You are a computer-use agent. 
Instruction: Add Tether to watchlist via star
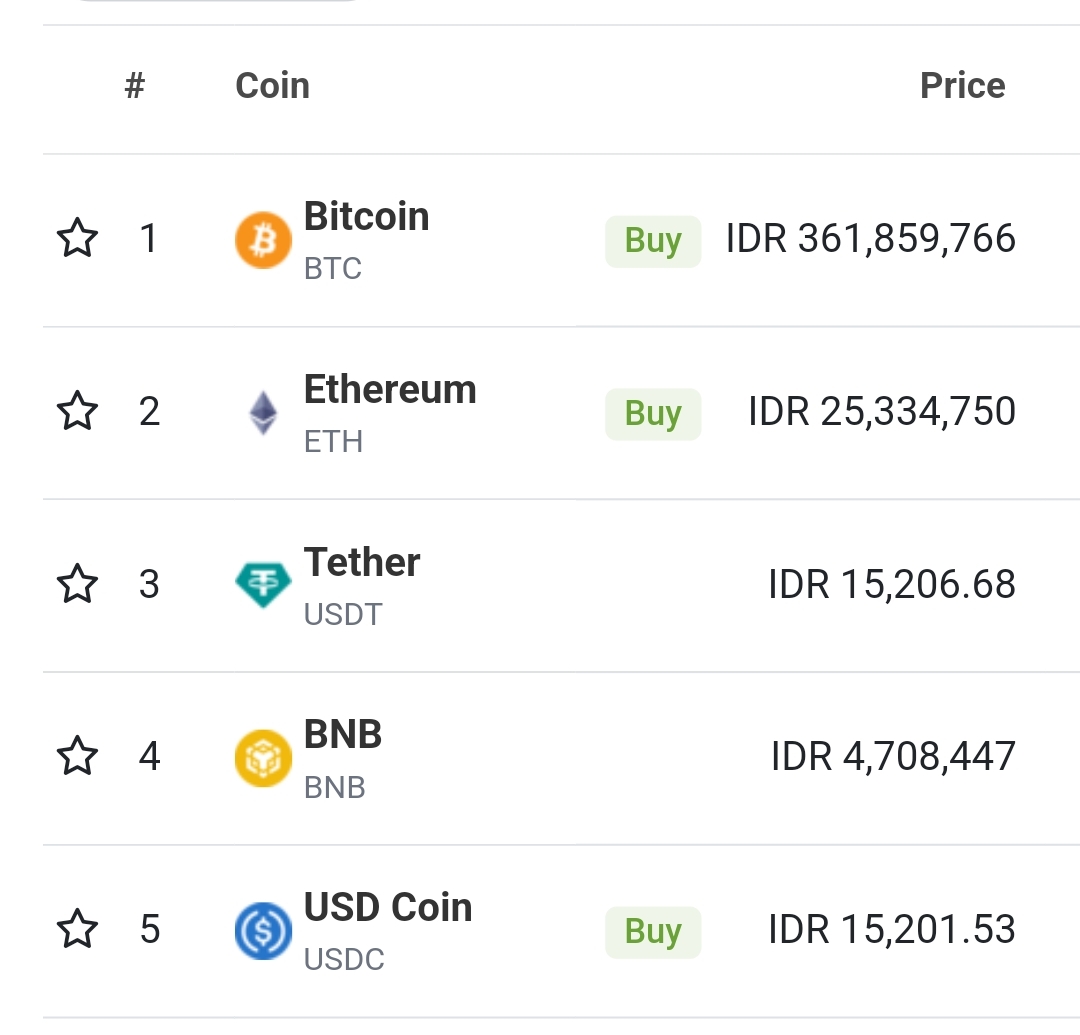pyautogui.click(x=78, y=585)
